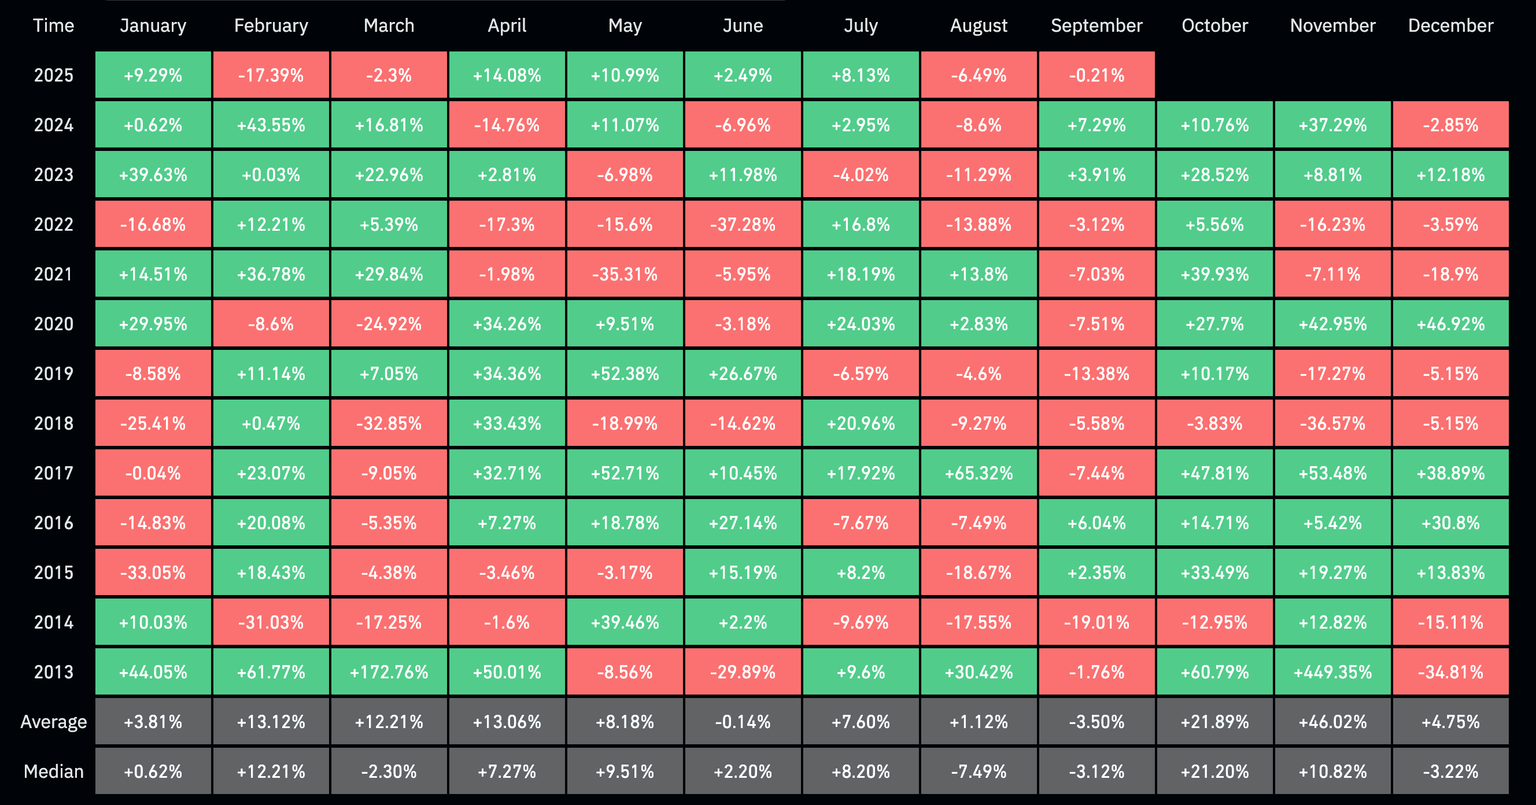Viewport: 1536px width, 805px height.
Task: Select the 2025 row label
Action: click(x=54, y=75)
